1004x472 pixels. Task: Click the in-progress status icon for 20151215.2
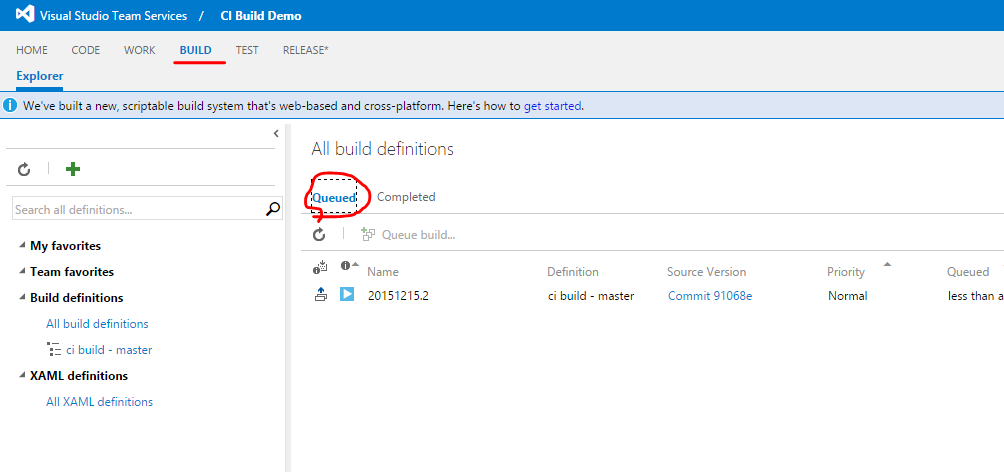347,294
